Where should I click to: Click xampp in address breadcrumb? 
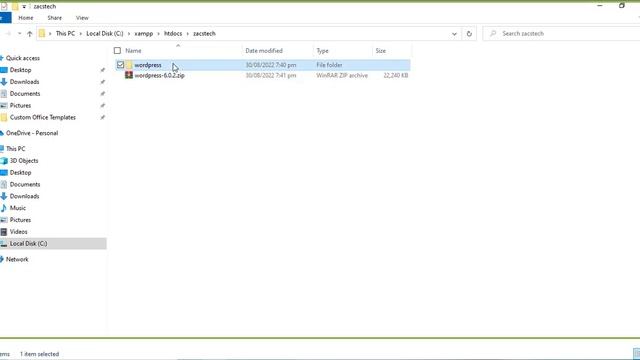144,33
